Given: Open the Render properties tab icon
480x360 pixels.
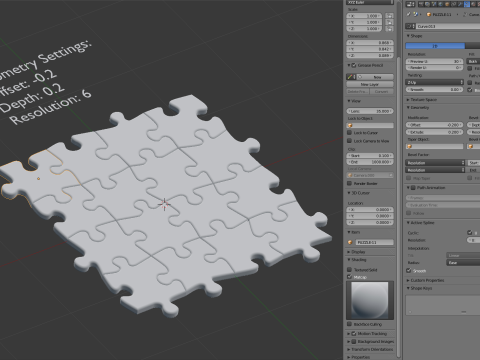Looking at the screenshot, I should 421,4.
